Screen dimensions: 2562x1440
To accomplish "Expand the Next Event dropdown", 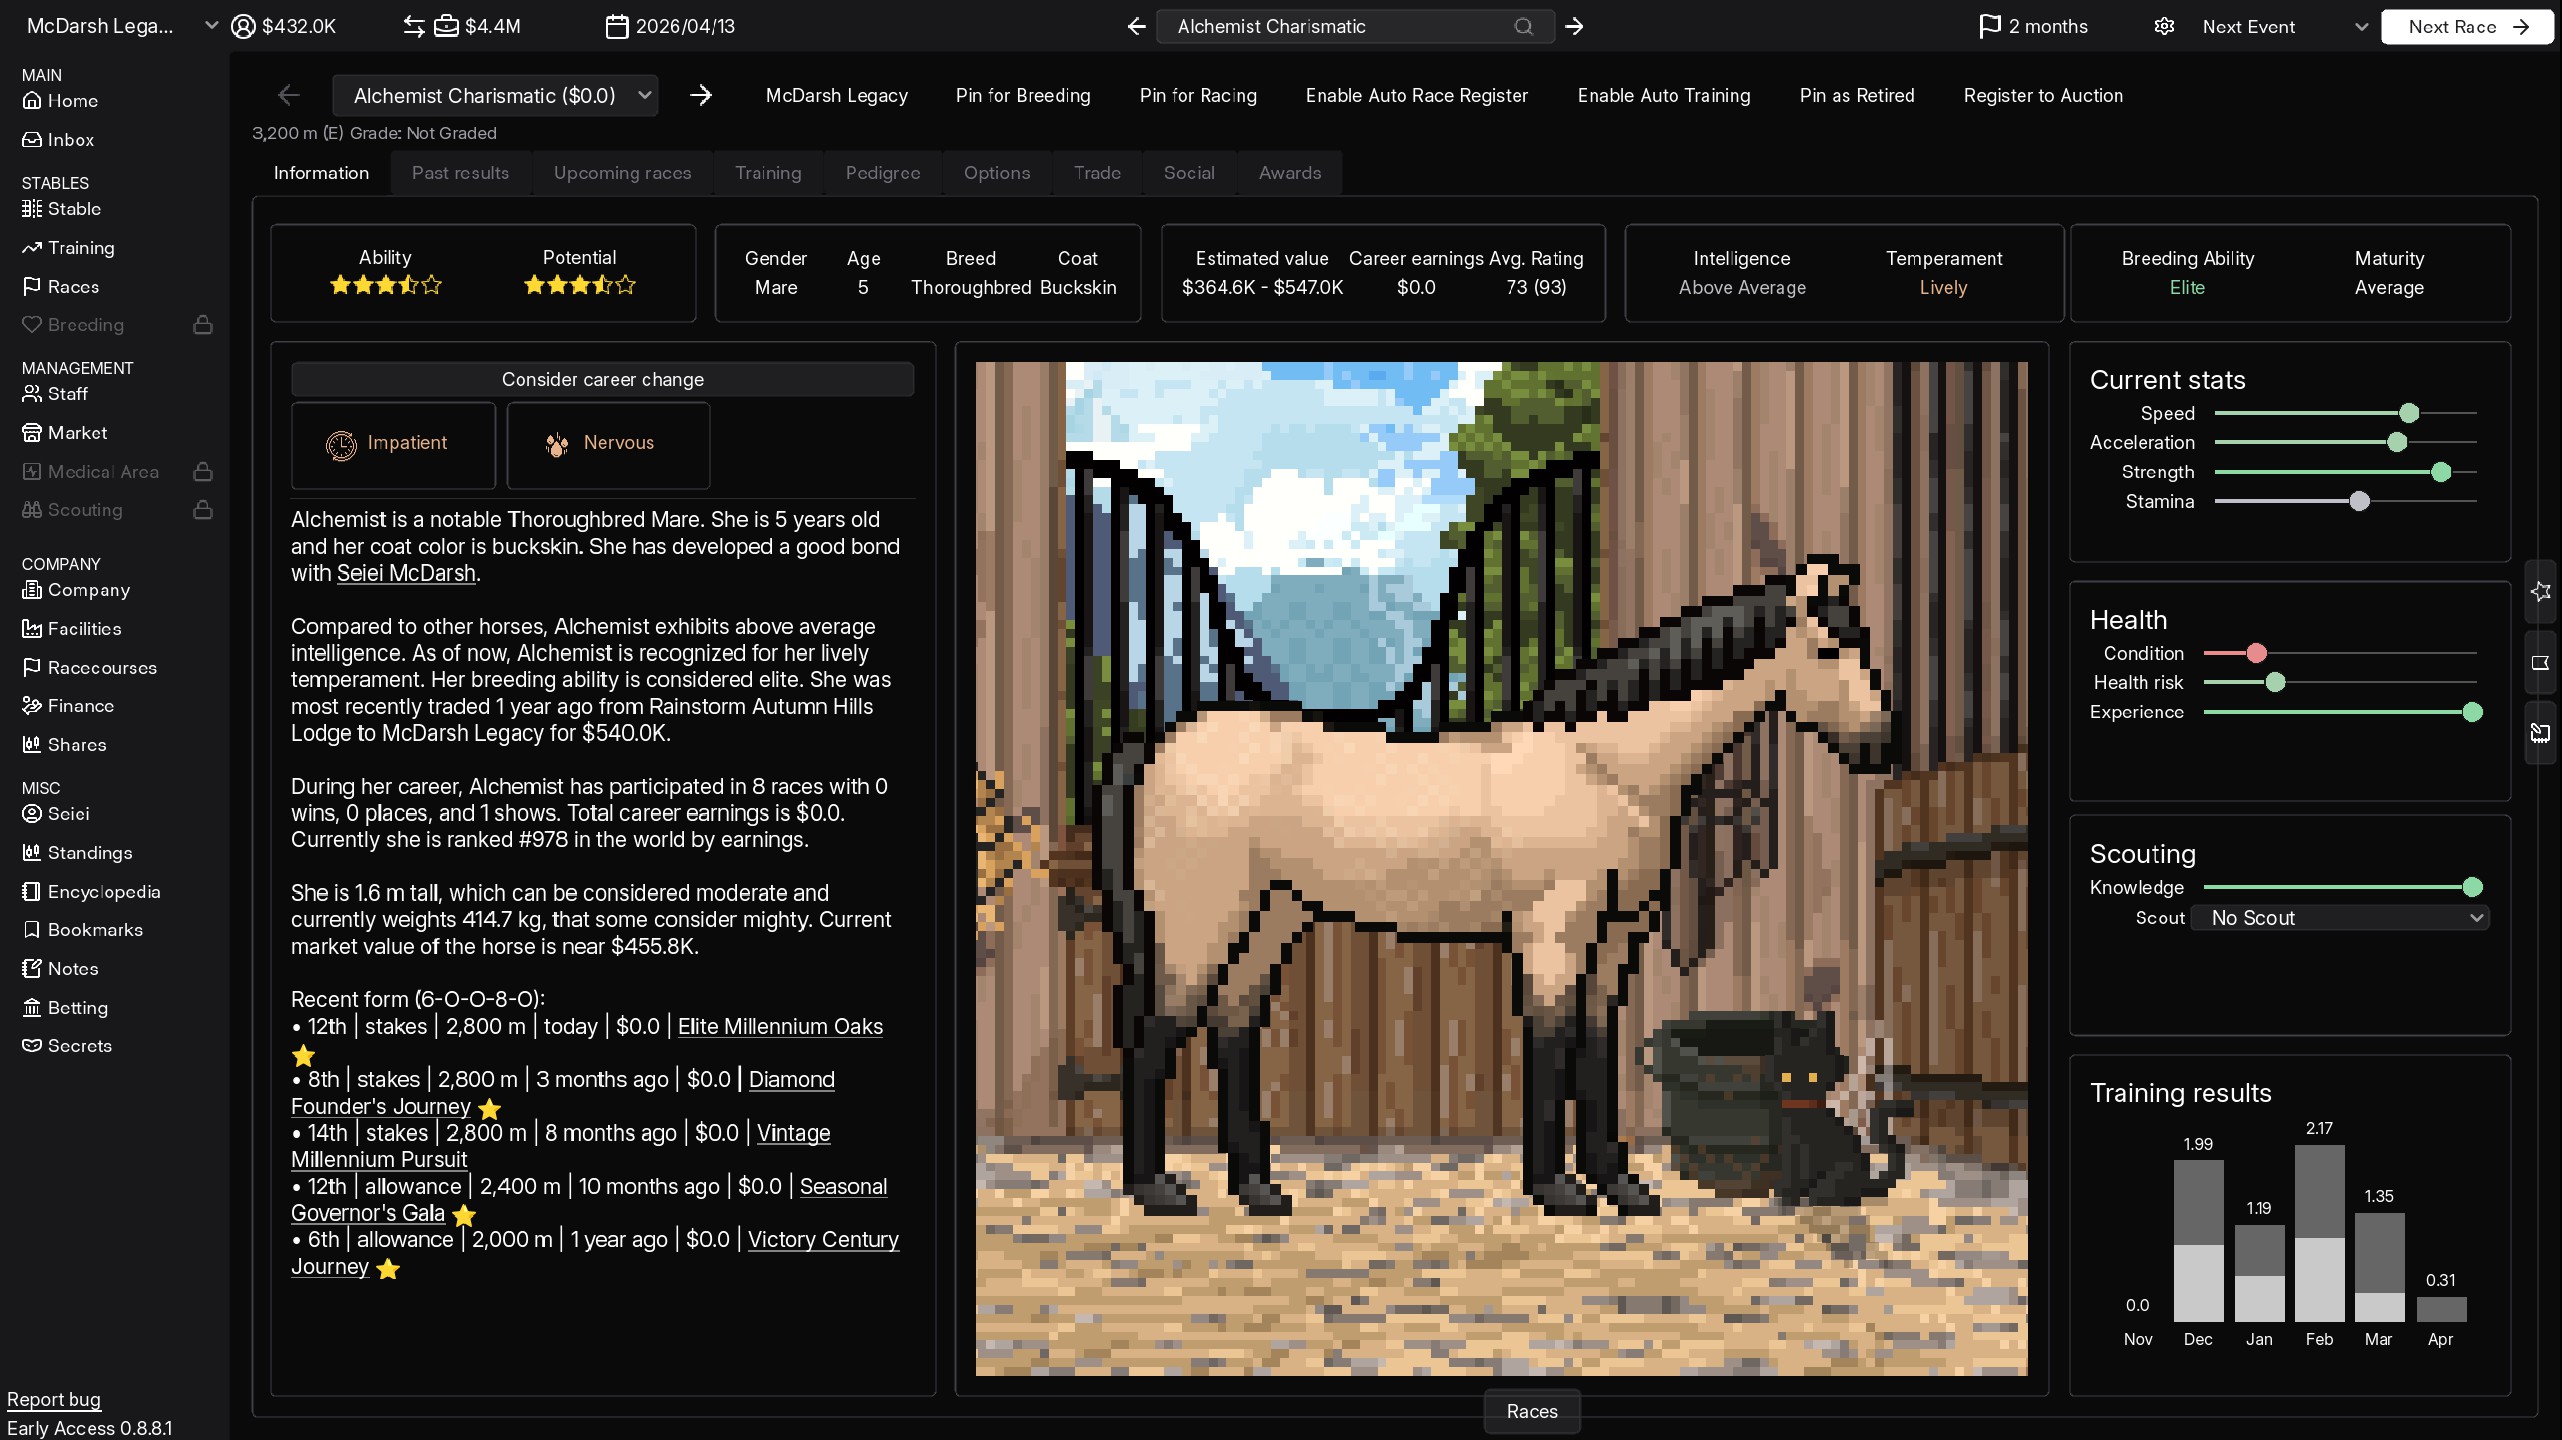I will [2361, 27].
